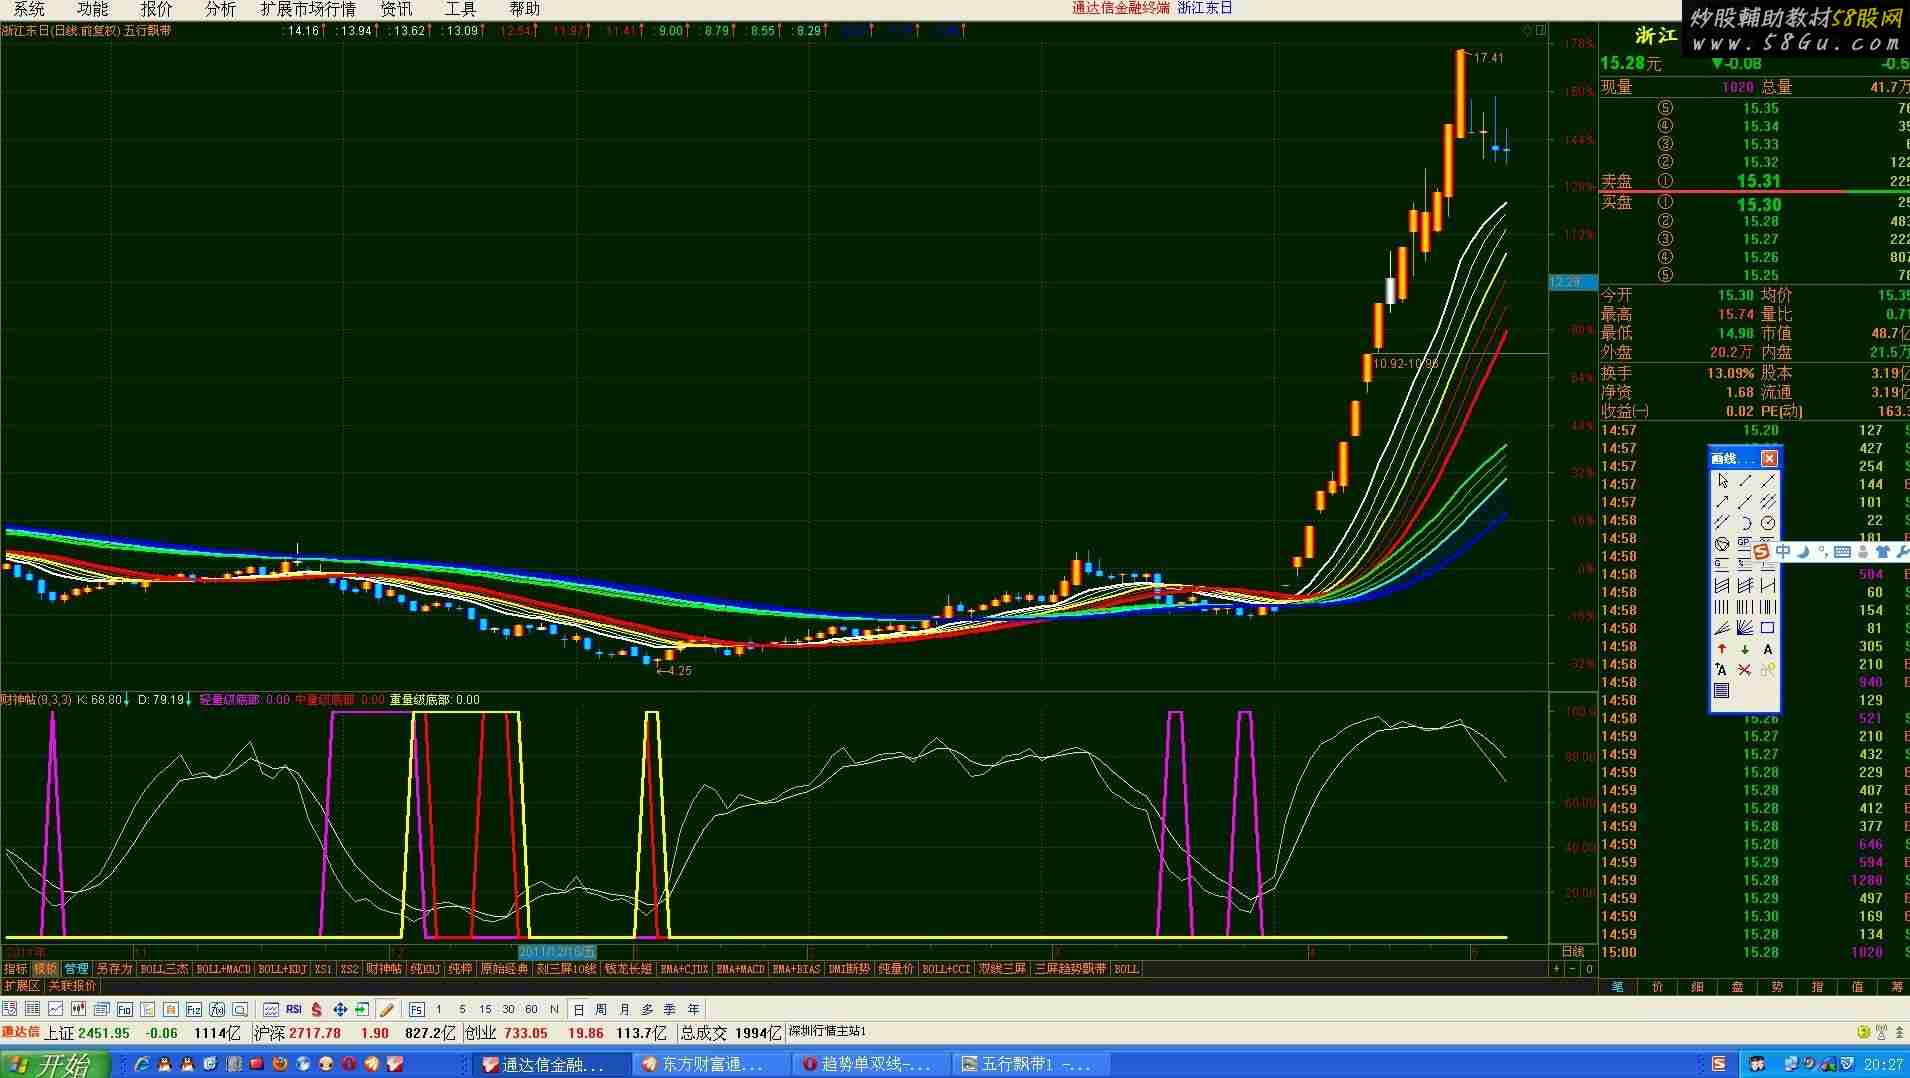Close the 画线 drawing tools palette
Image resolution: width=1910 pixels, height=1078 pixels.
coord(1769,458)
